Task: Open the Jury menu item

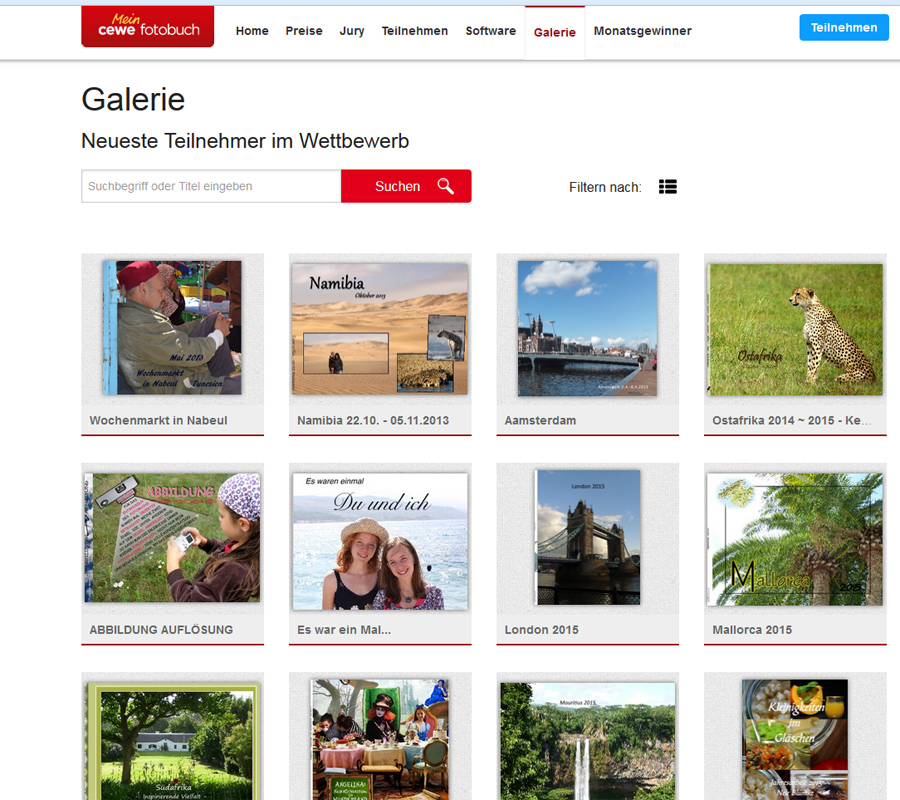Action: point(351,31)
